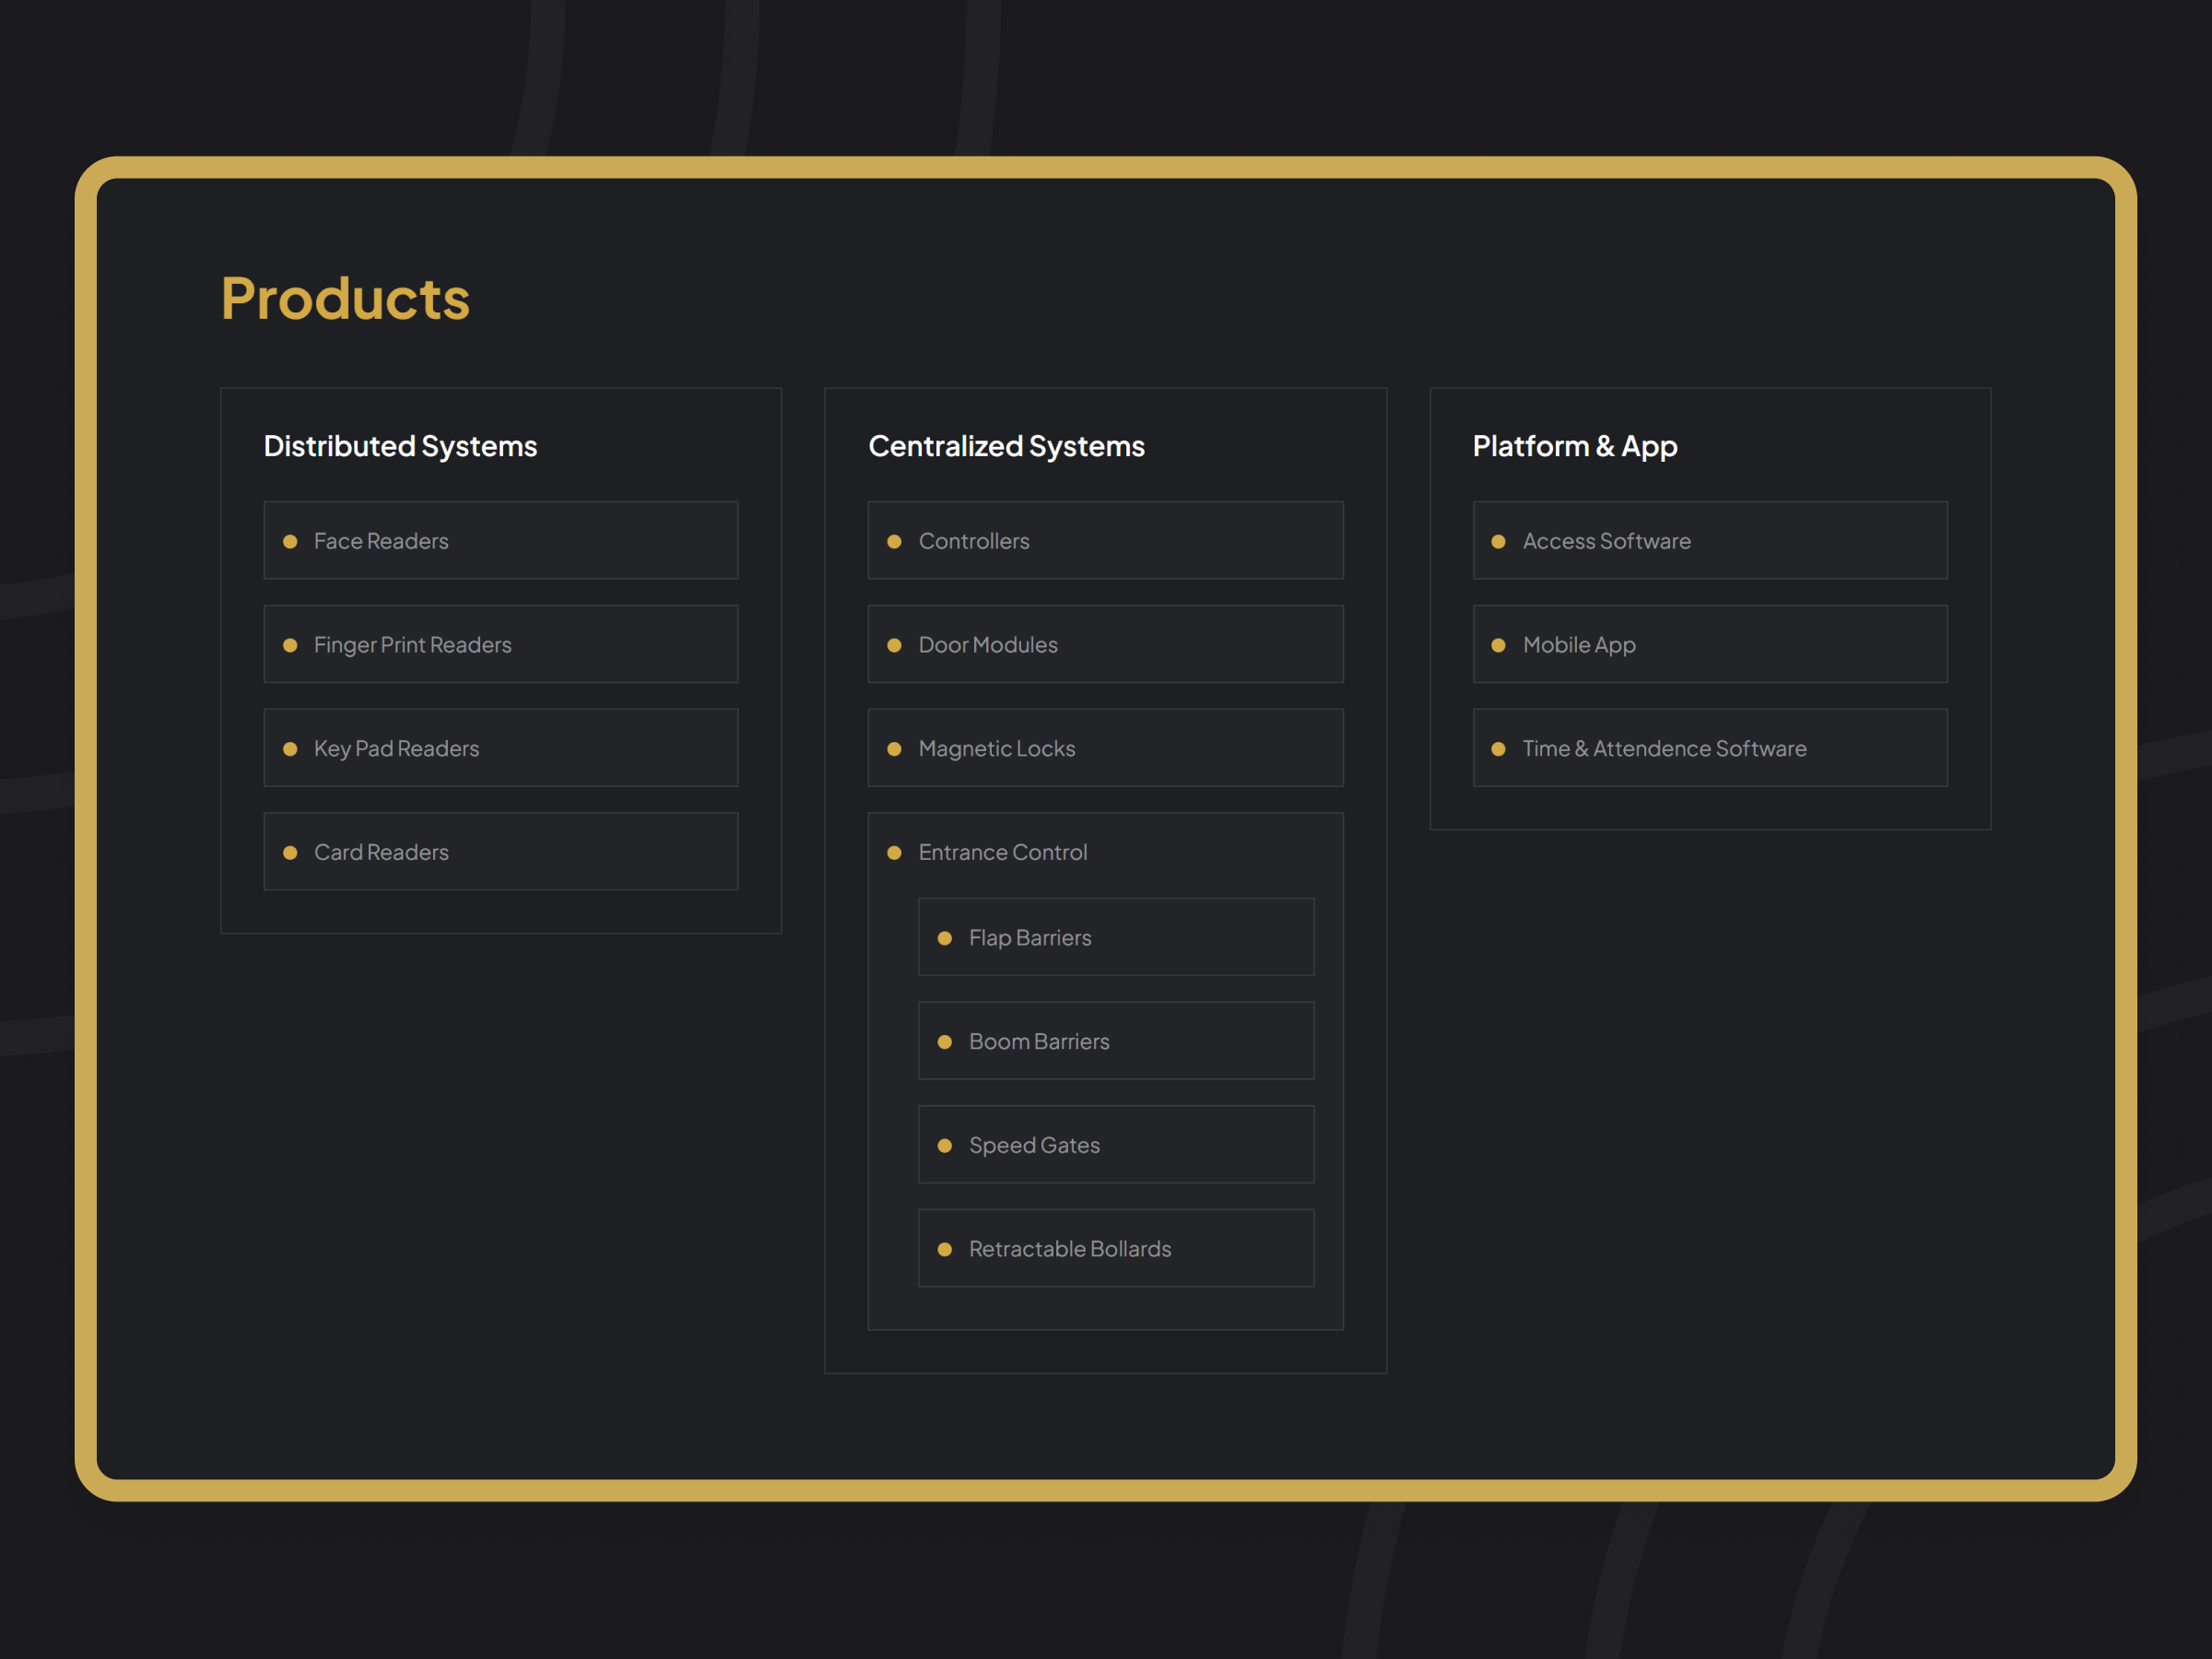Open the Key Pad Readers listing
2212x1659 pixels.
(x=396, y=748)
